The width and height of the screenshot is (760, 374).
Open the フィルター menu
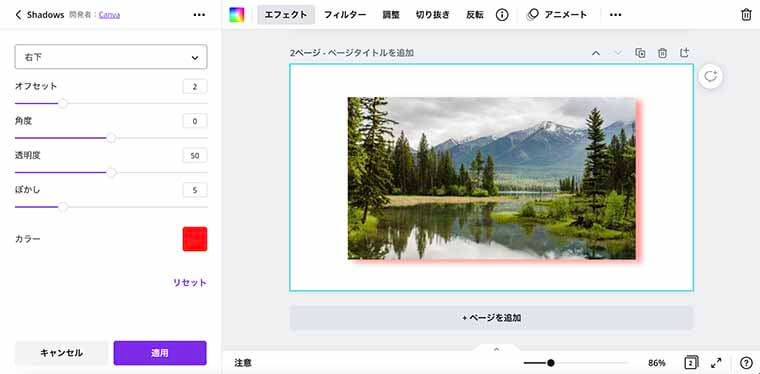345,15
